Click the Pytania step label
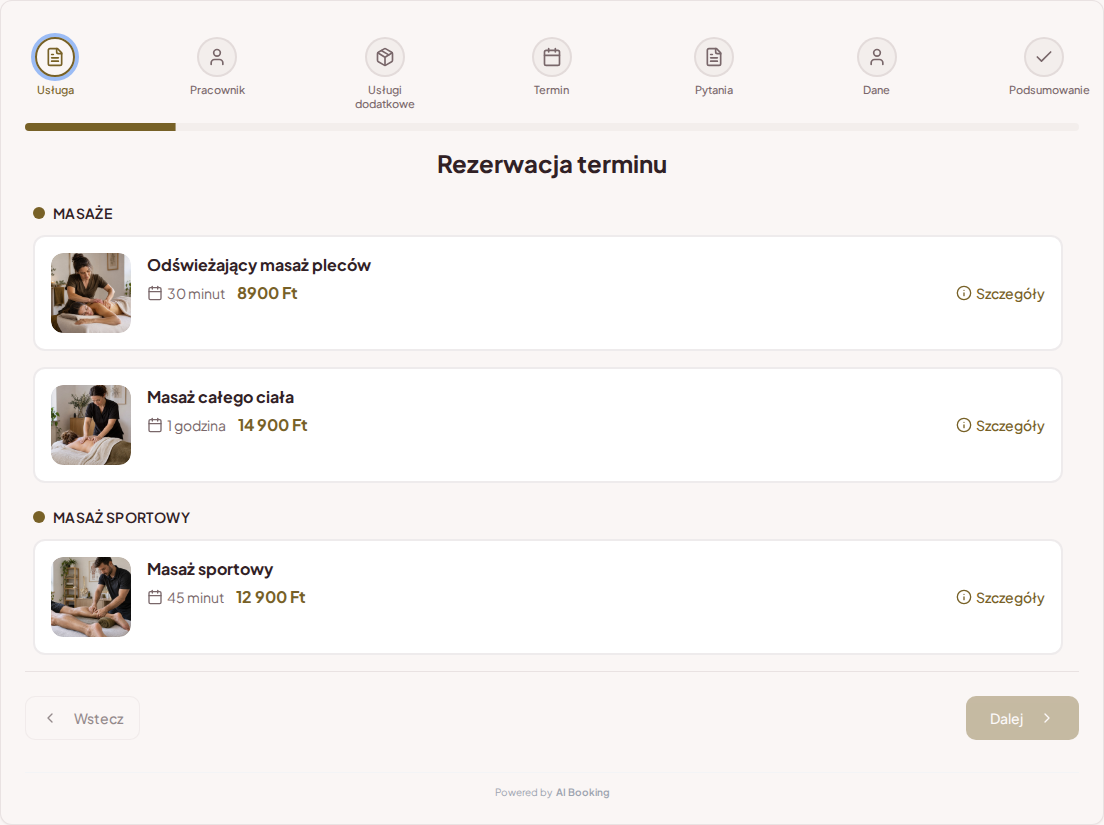The image size is (1104, 825). (714, 90)
